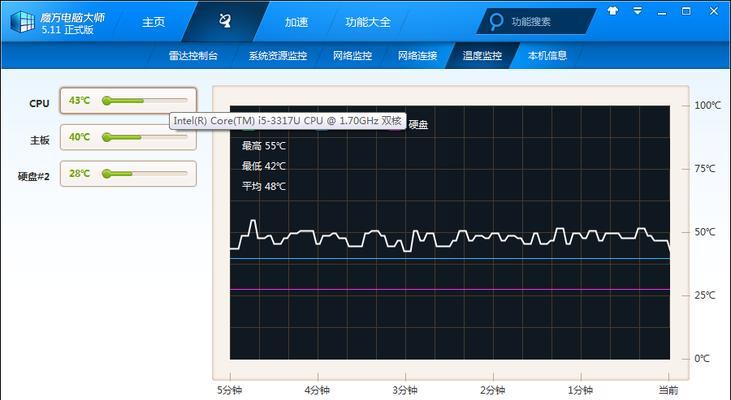Image resolution: width=731 pixels, height=400 pixels.
Task: Click the 1分钟 time axis label
Action: pyautogui.click(x=580, y=390)
